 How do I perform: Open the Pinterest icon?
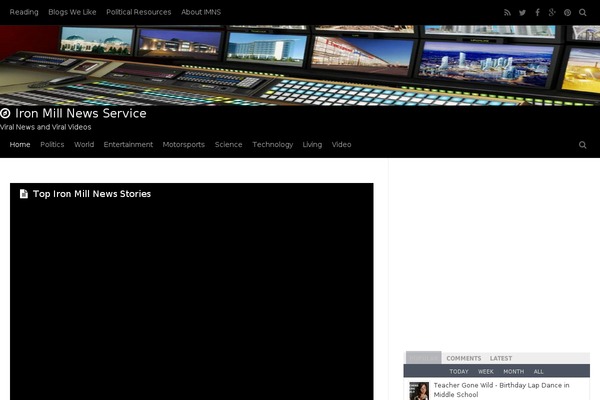[x=567, y=13]
